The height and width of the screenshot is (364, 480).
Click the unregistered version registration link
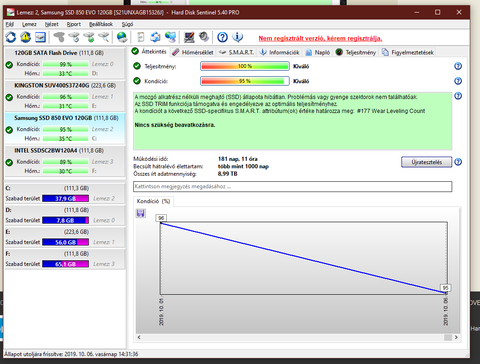tap(320, 38)
